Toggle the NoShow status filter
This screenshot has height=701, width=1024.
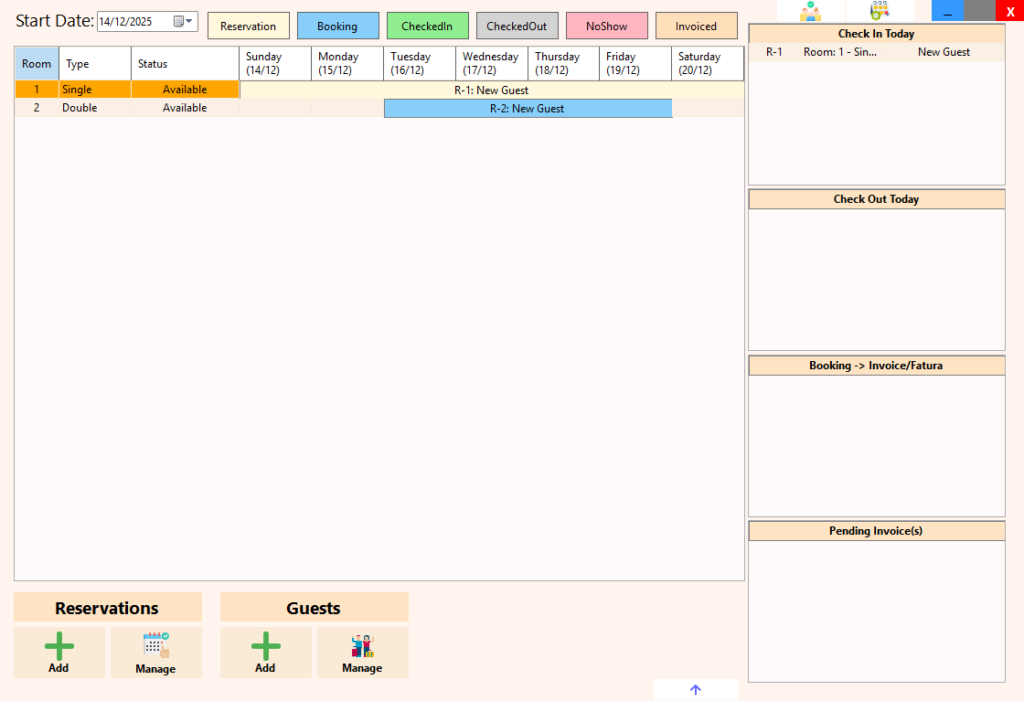606,26
